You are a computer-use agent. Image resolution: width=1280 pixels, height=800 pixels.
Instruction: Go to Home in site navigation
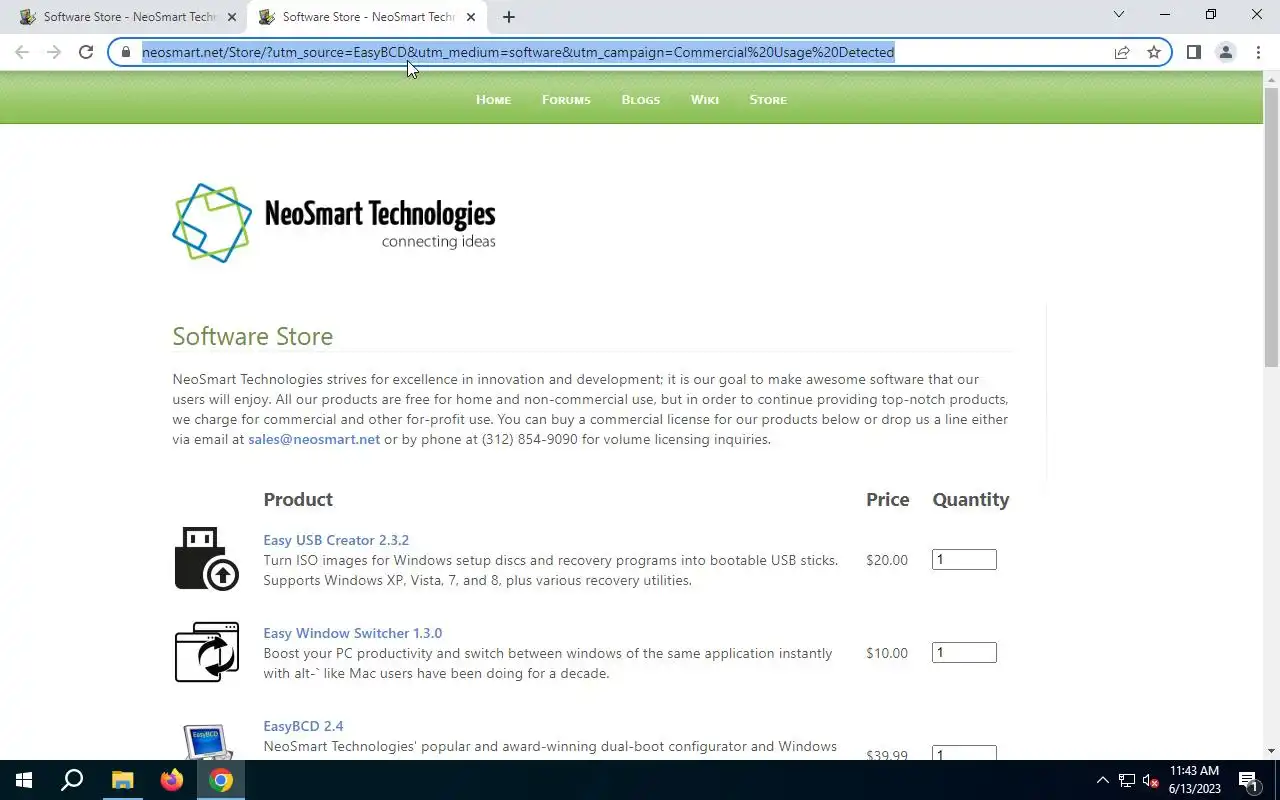tap(493, 100)
